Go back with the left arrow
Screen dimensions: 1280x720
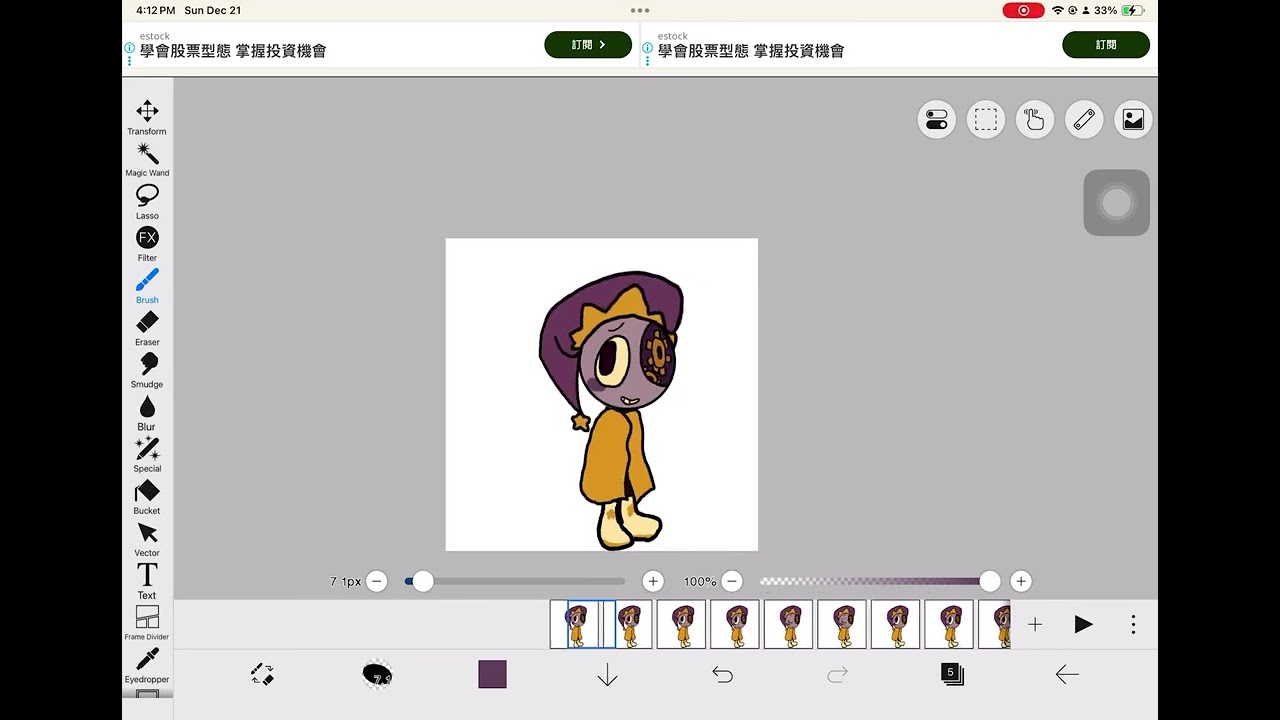pyautogui.click(x=1067, y=675)
